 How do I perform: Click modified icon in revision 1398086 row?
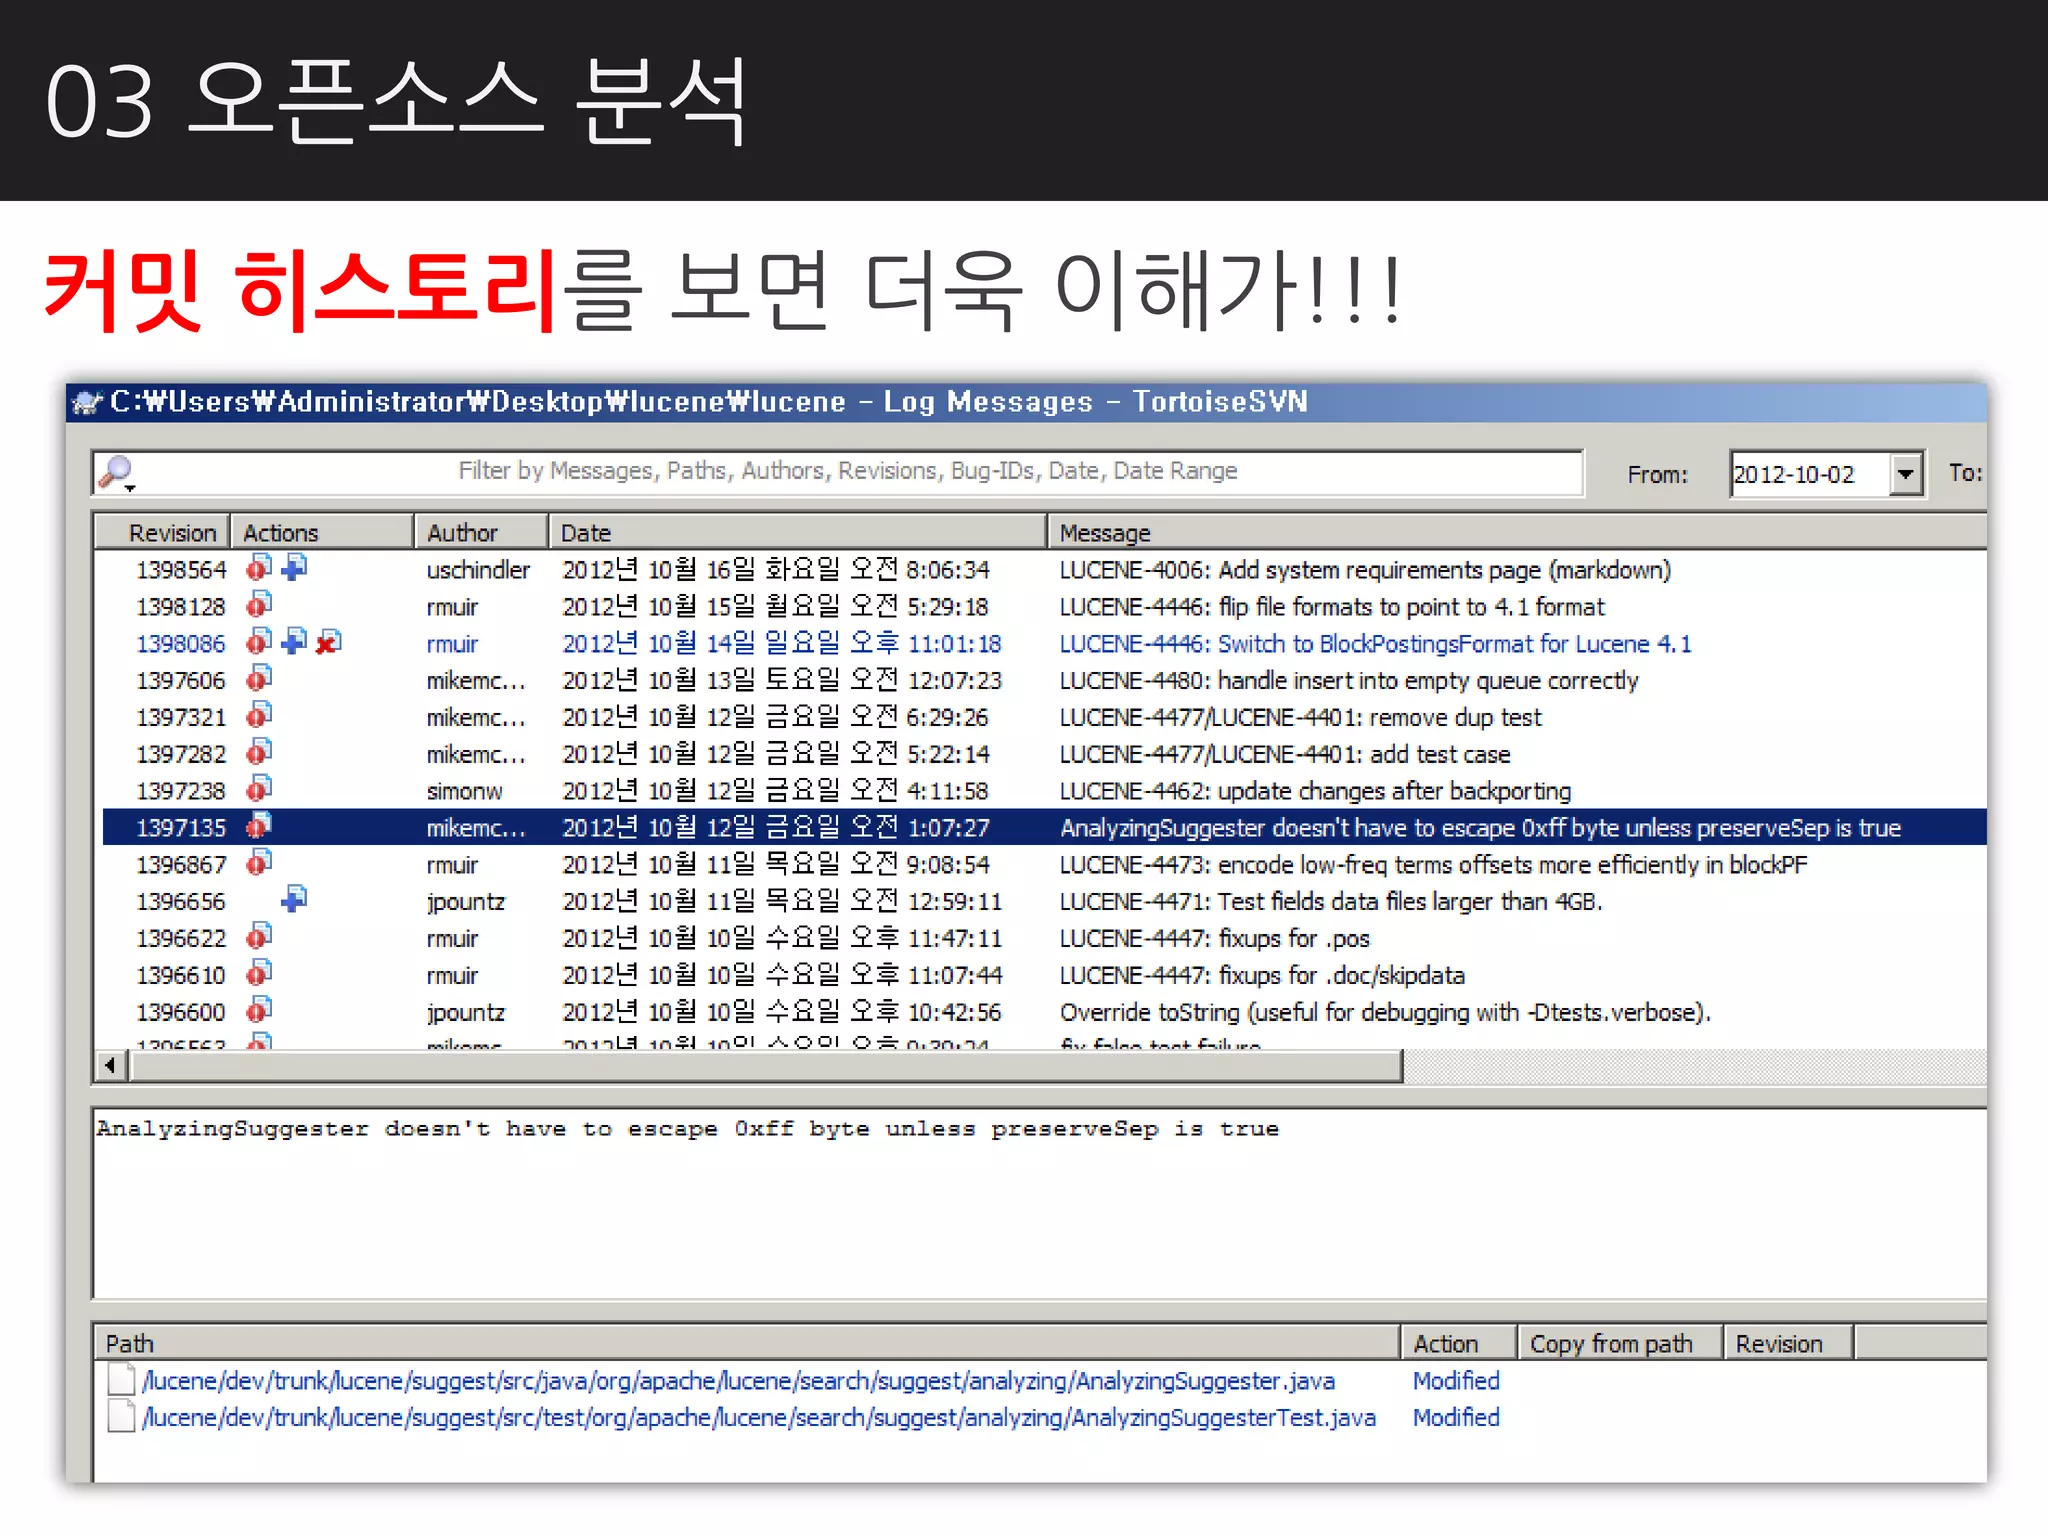(x=259, y=642)
